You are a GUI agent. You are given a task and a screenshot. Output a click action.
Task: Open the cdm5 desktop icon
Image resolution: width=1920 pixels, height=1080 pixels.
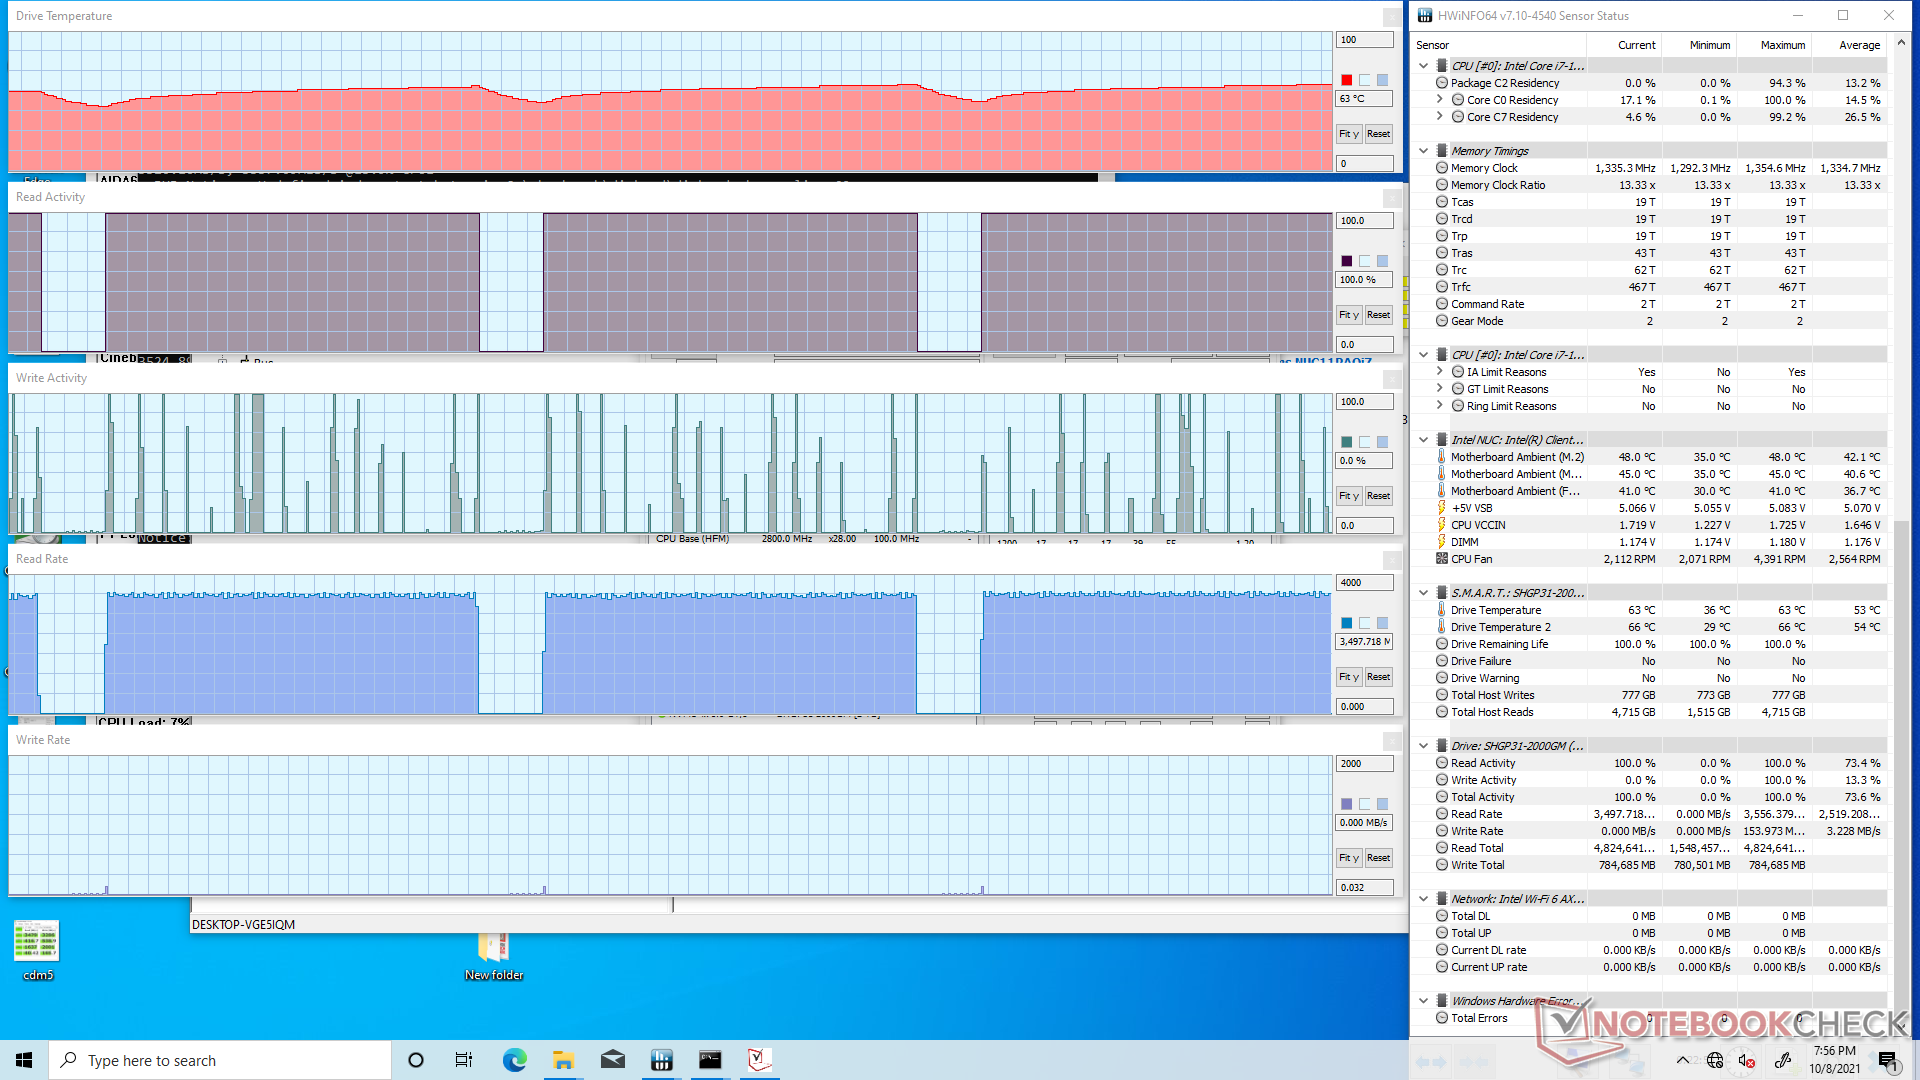coord(38,950)
